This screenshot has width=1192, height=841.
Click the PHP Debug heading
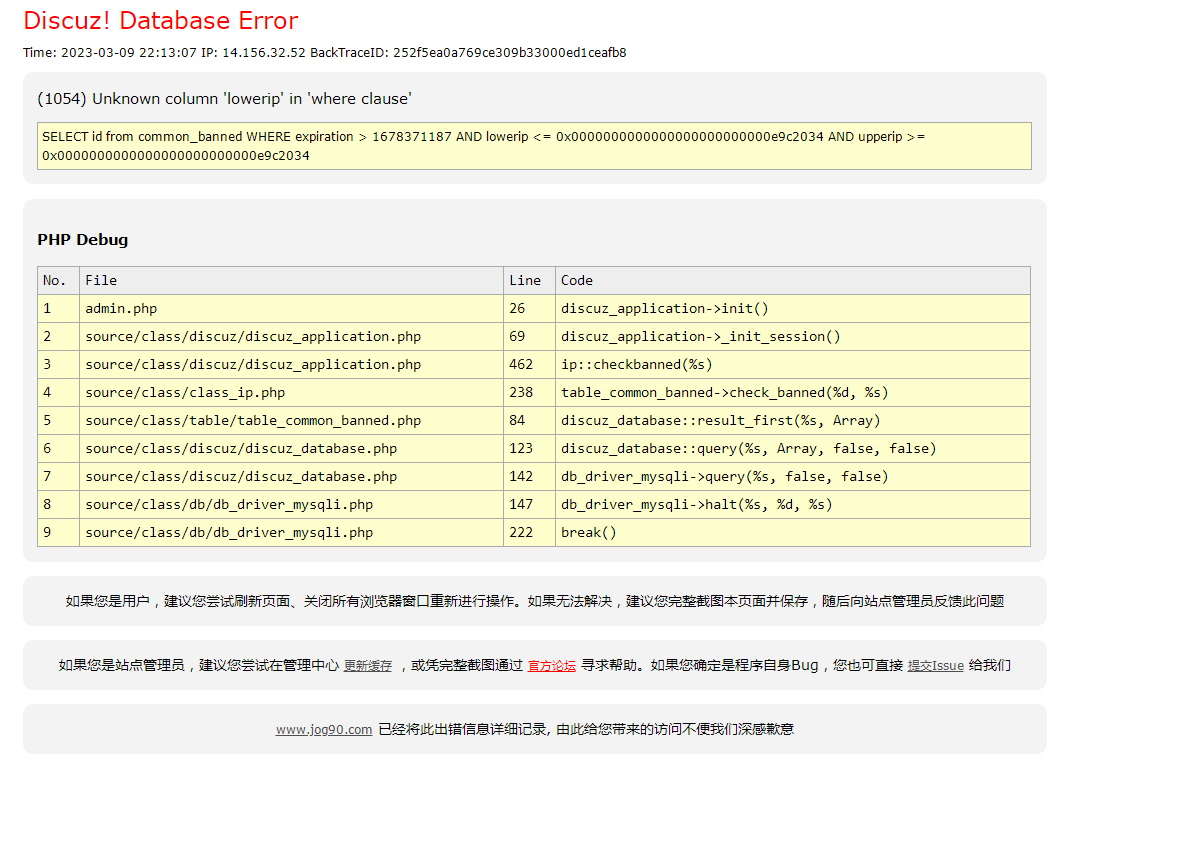click(83, 240)
